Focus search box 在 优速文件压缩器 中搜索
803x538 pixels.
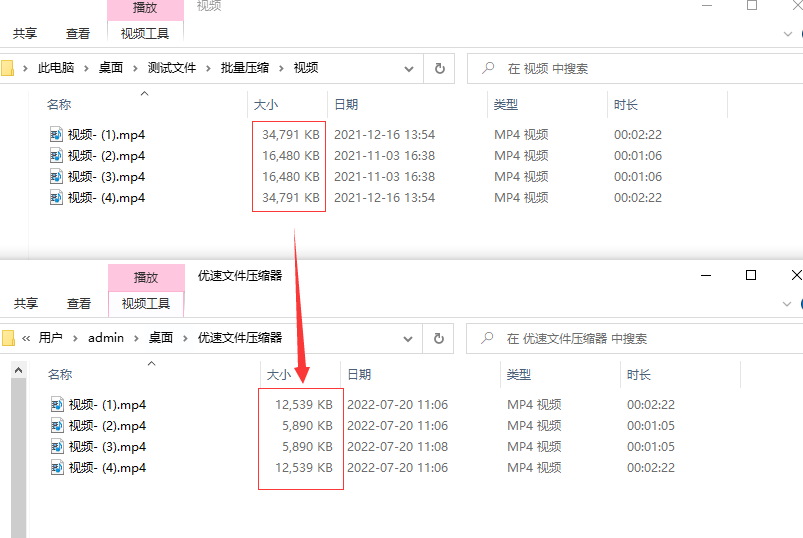tap(635, 338)
